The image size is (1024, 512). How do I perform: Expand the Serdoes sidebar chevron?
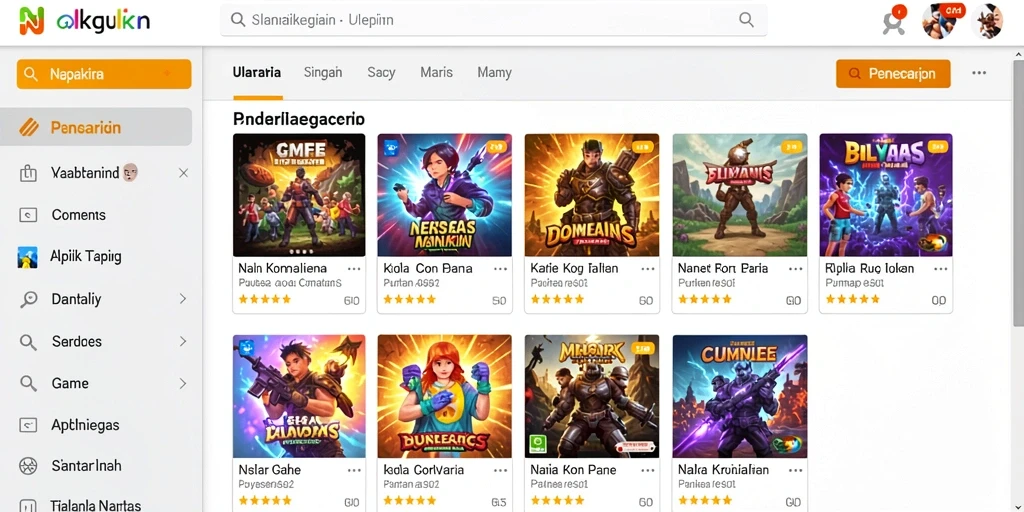[183, 342]
